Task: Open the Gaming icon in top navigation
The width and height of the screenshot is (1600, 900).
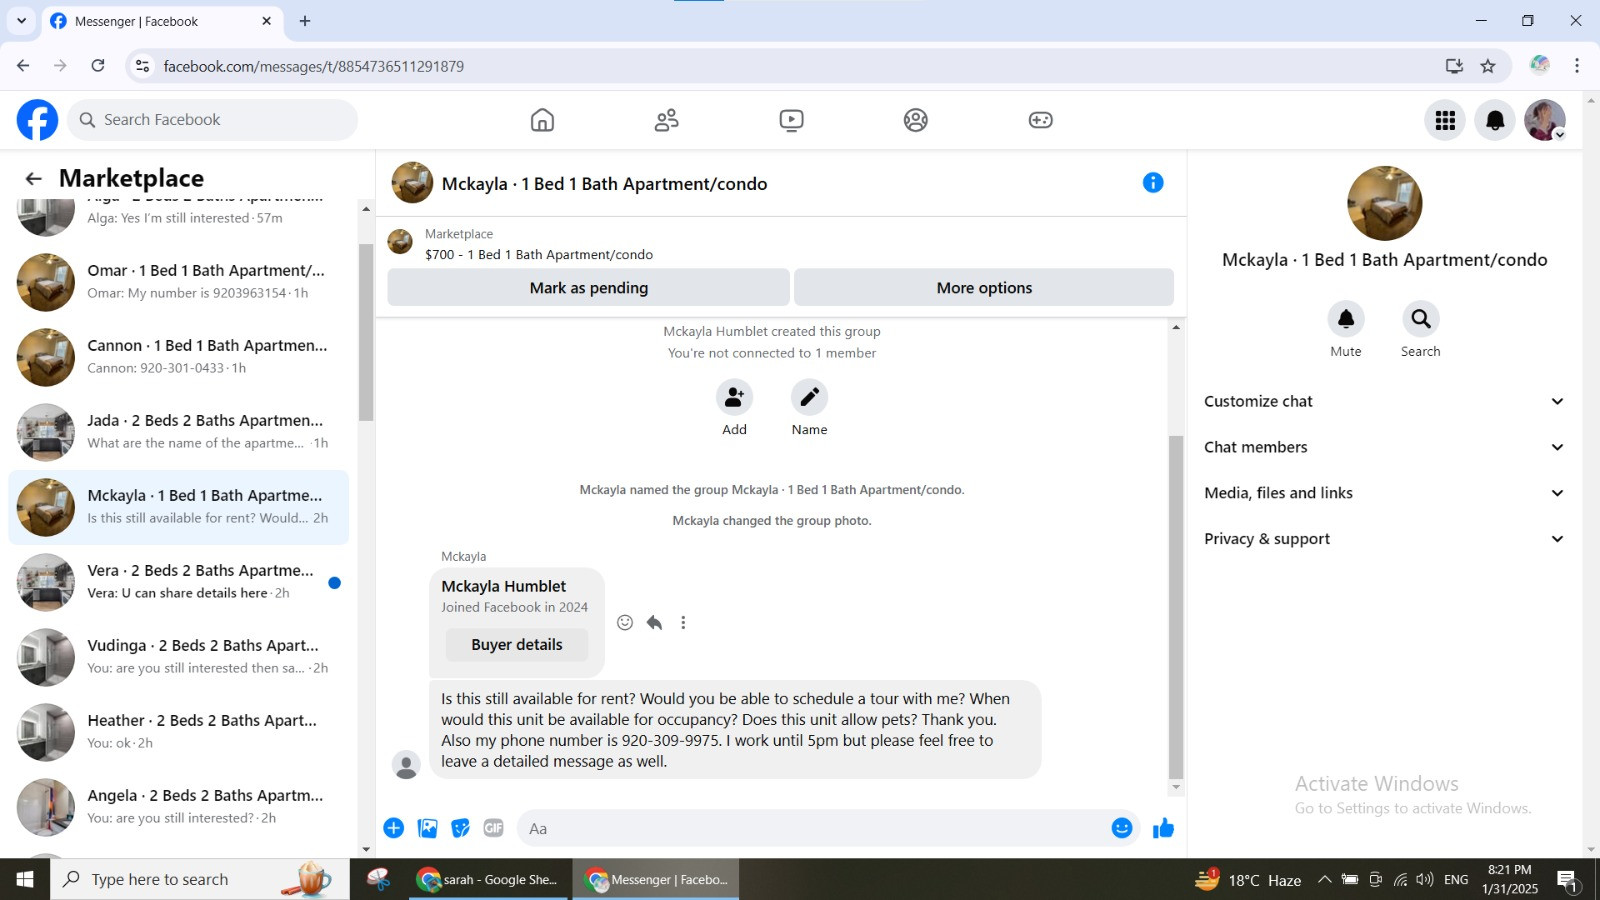Action: pyautogui.click(x=1040, y=120)
